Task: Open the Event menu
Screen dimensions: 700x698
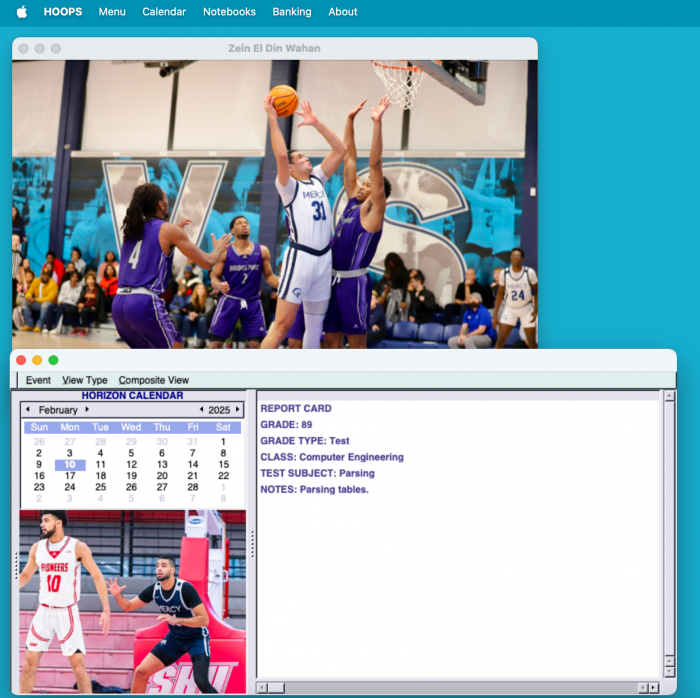Action: [x=38, y=380]
